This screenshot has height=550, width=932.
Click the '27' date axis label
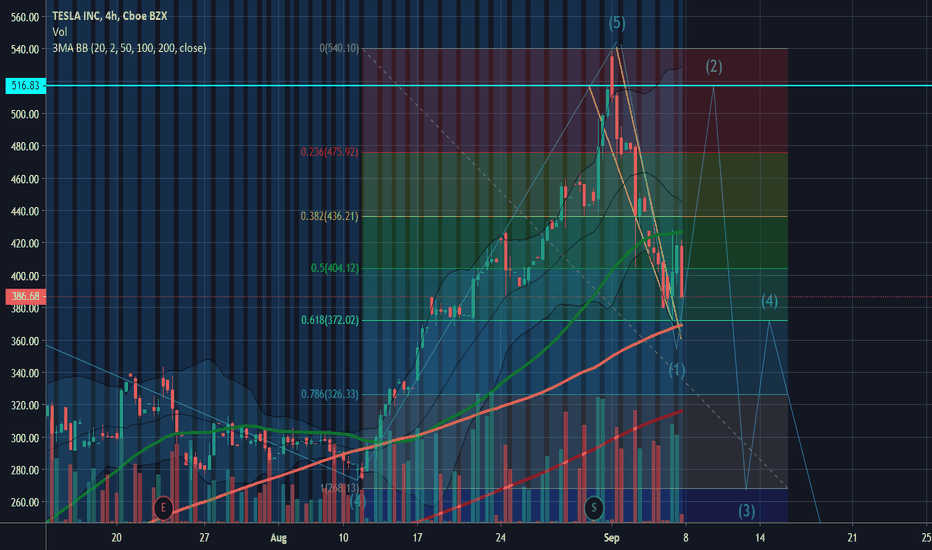click(x=204, y=538)
